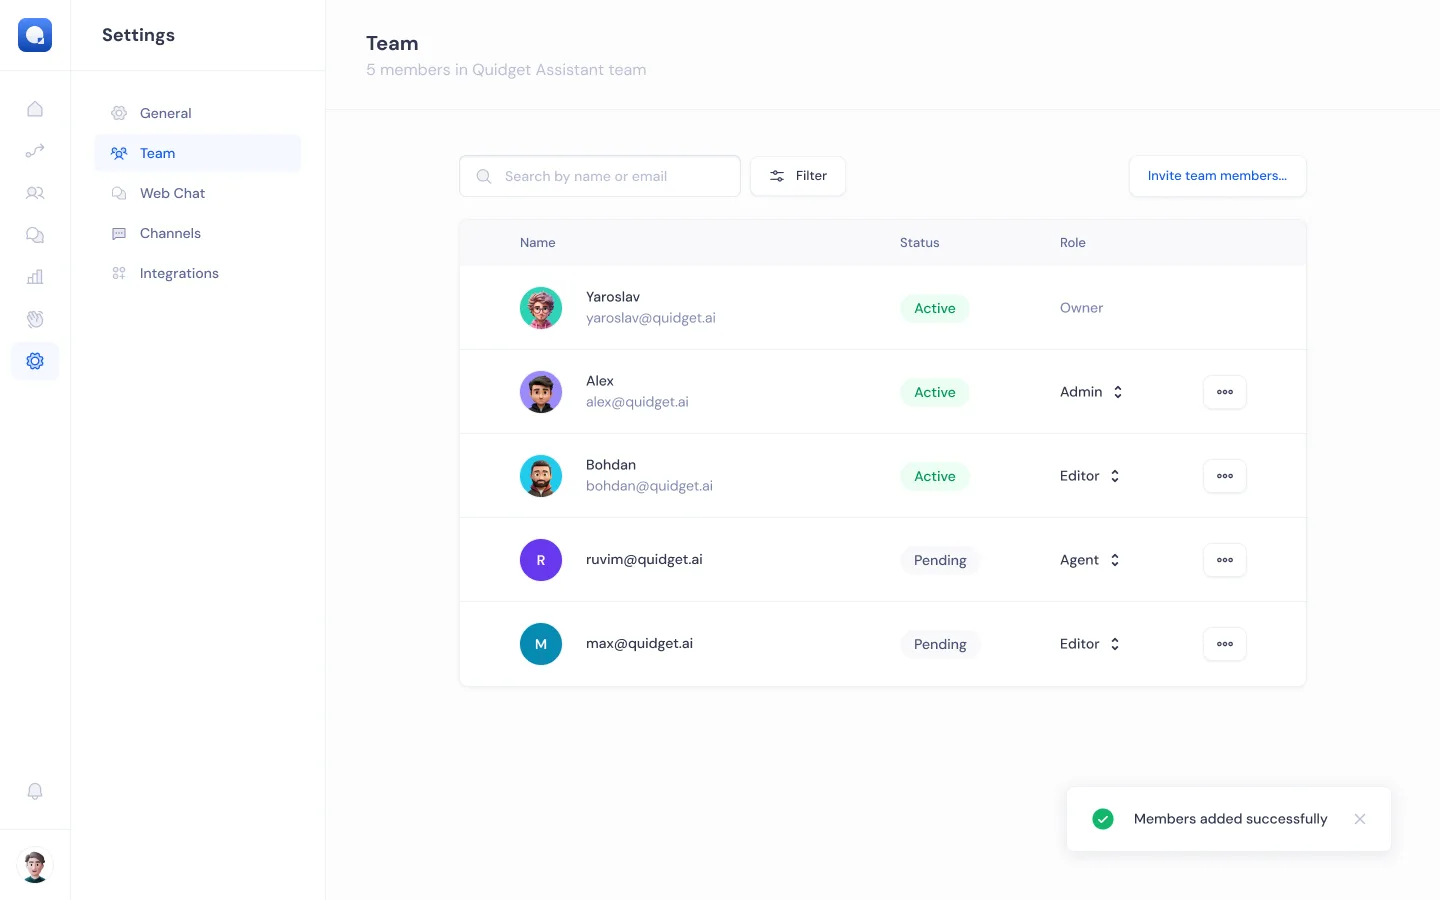Image resolution: width=1440 pixels, height=900 pixels.
Task: Open the contacts people icon in sidebar
Action: point(35,193)
